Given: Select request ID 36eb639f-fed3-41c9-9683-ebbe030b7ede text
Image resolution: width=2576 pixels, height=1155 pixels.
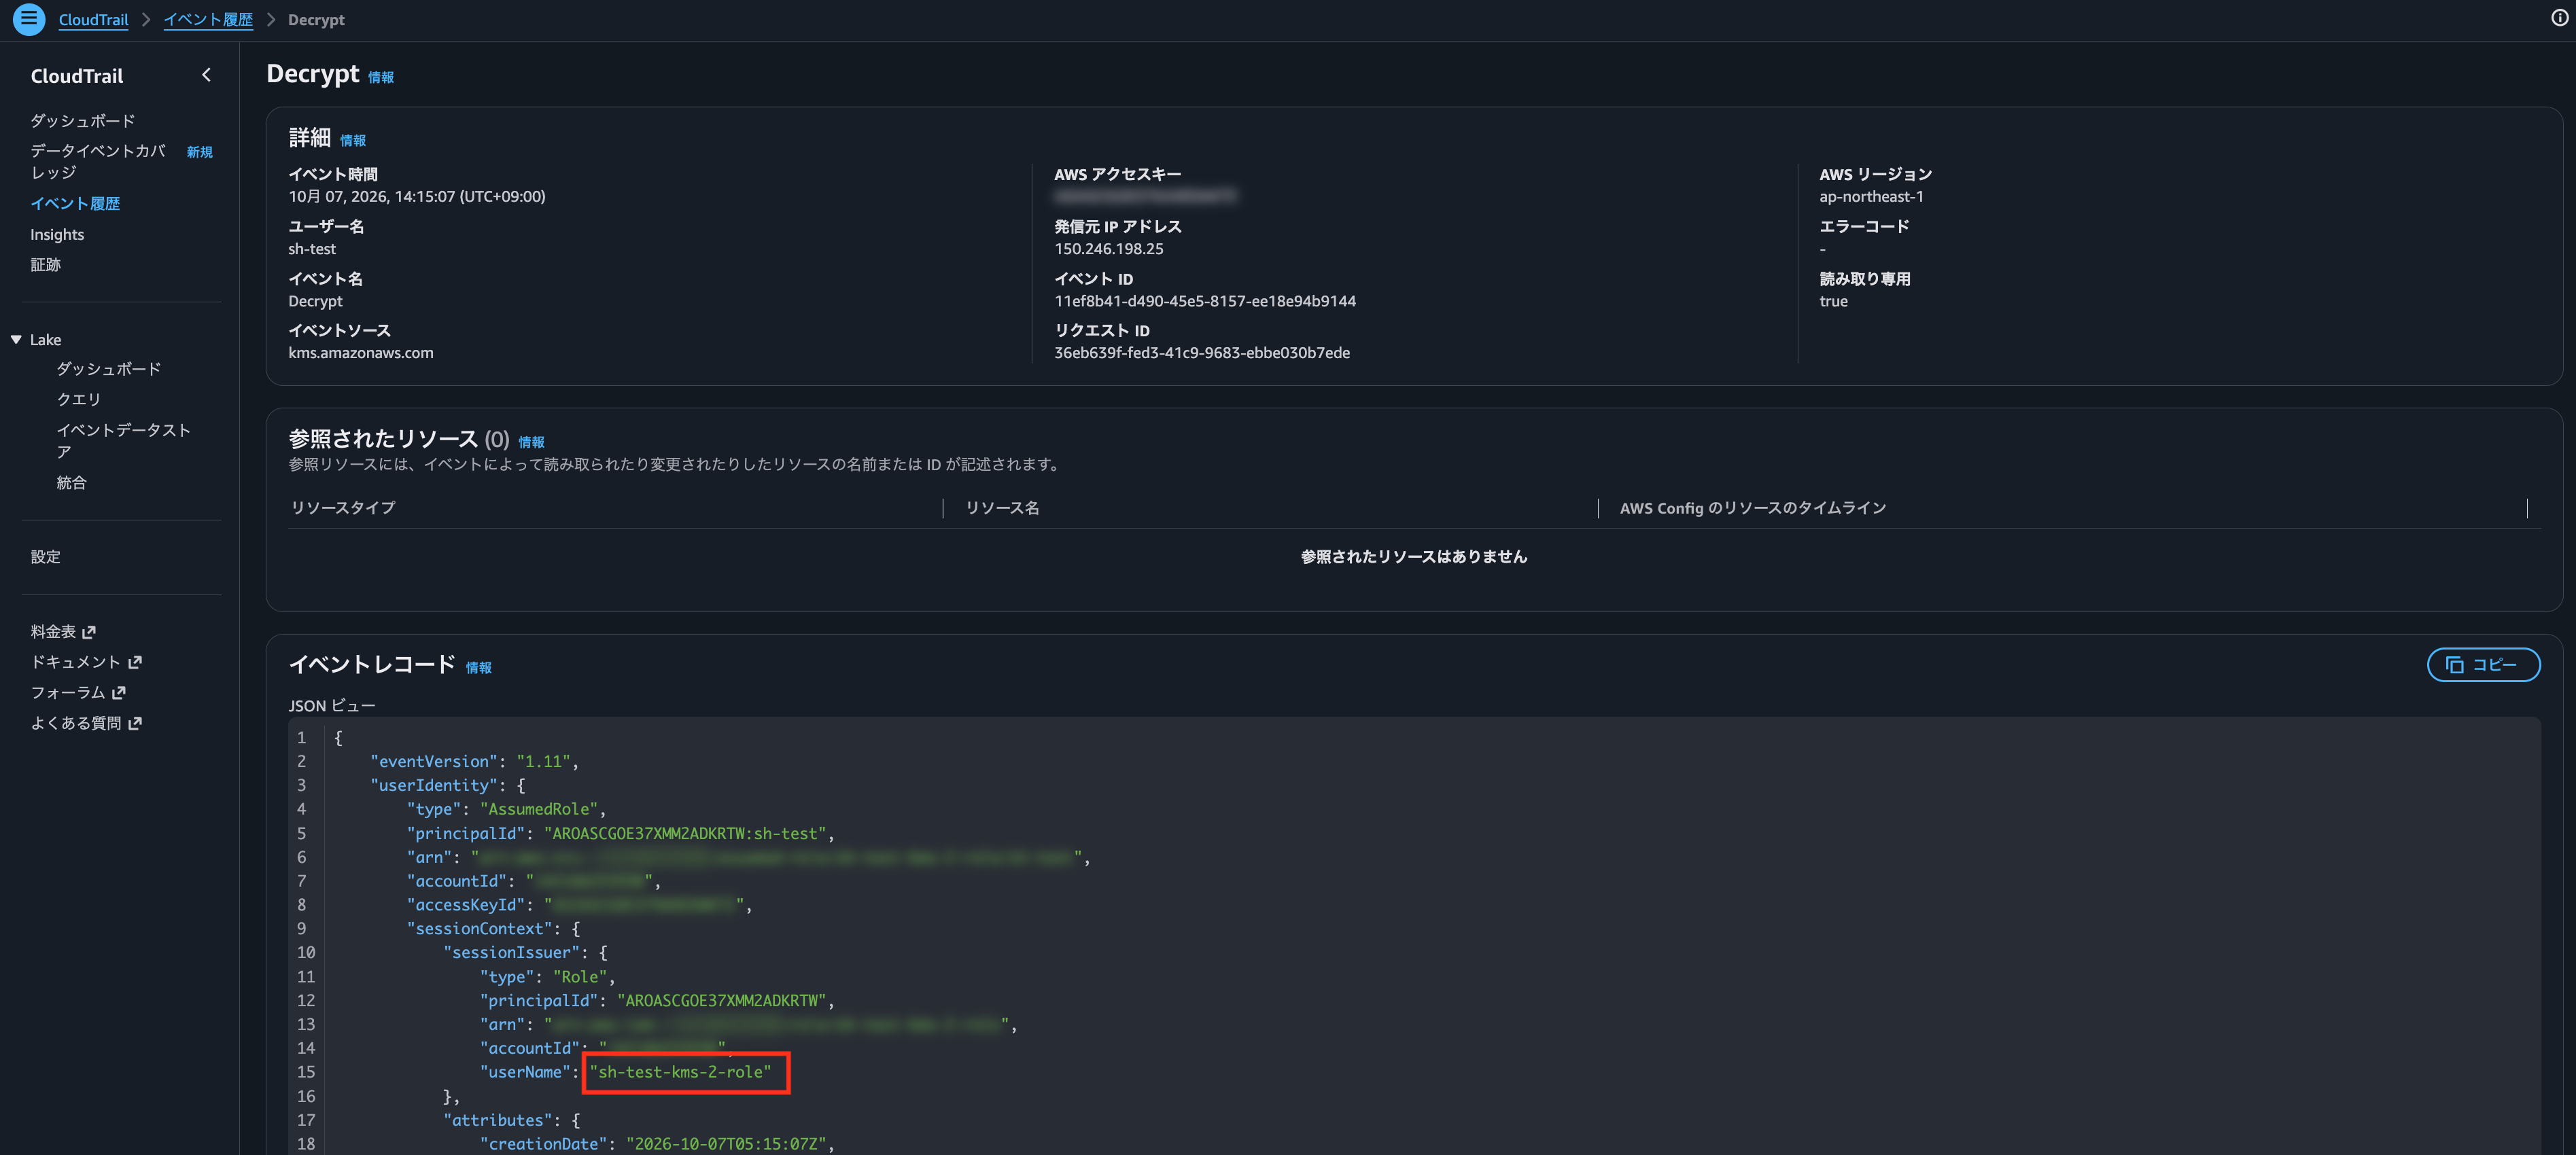Looking at the screenshot, I should [1202, 353].
